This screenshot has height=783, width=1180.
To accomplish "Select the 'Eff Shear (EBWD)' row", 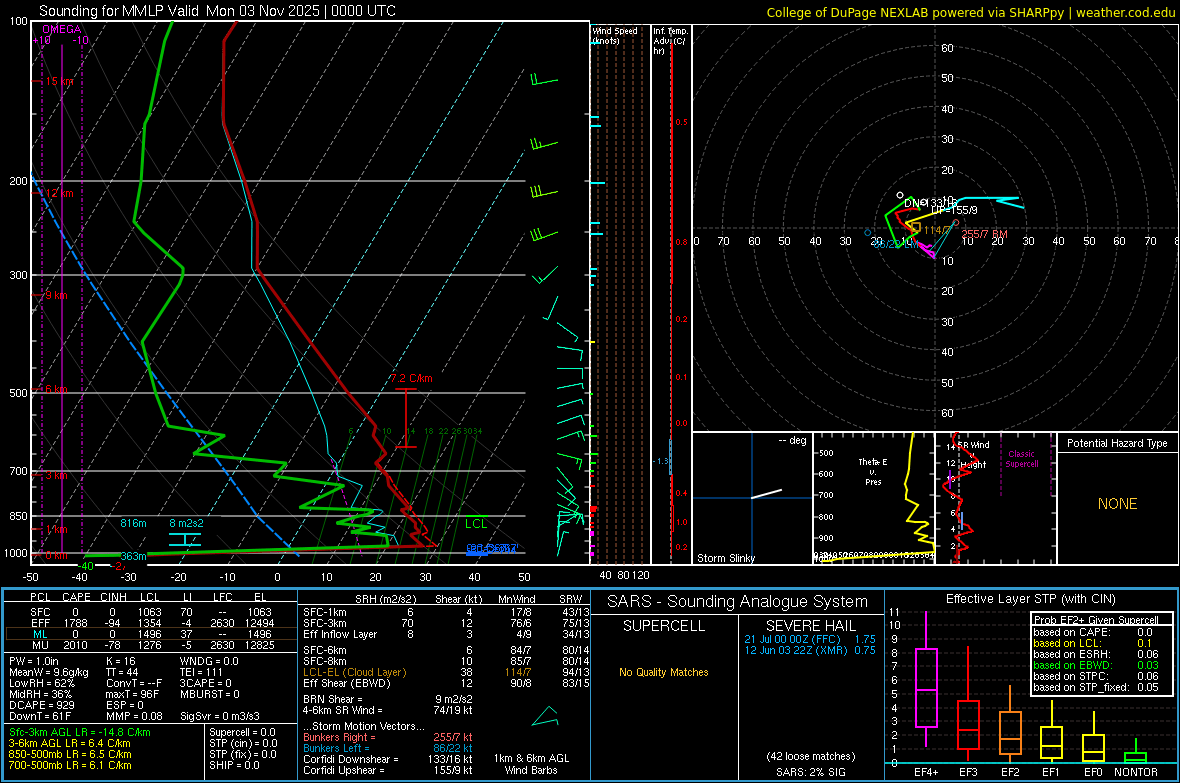I will (444, 684).
